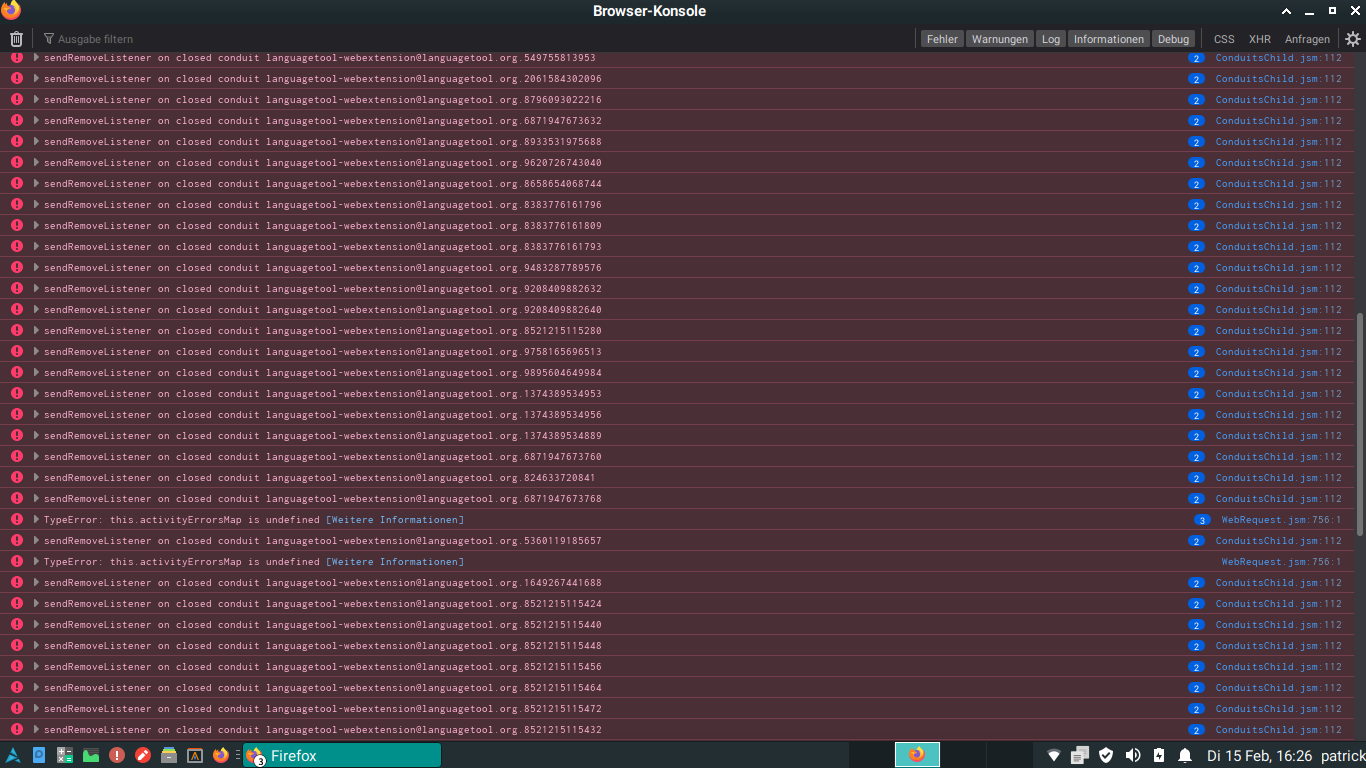Open the notifications bell in tray
The height and width of the screenshot is (768, 1366).
click(x=1185, y=756)
